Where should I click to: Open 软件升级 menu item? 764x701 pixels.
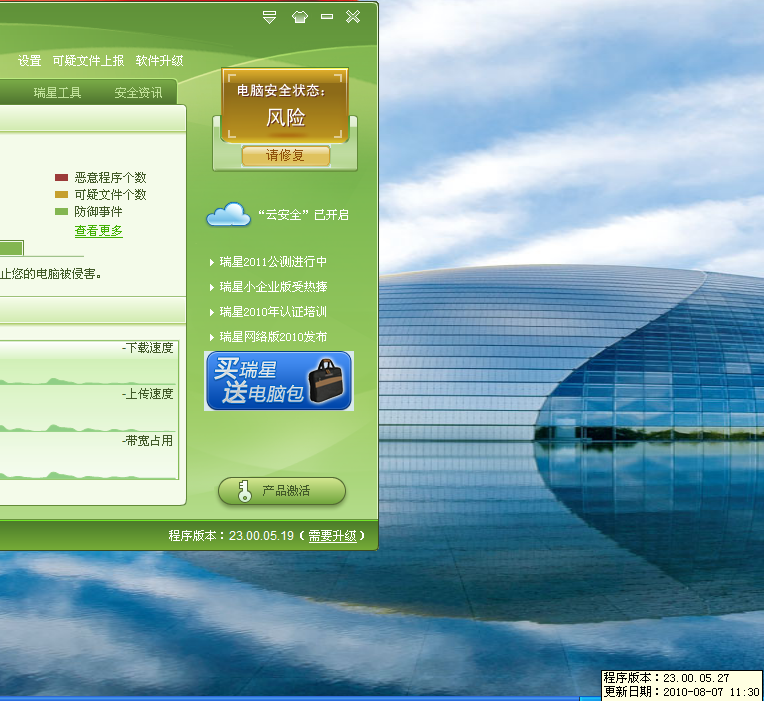pyautogui.click(x=159, y=61)
